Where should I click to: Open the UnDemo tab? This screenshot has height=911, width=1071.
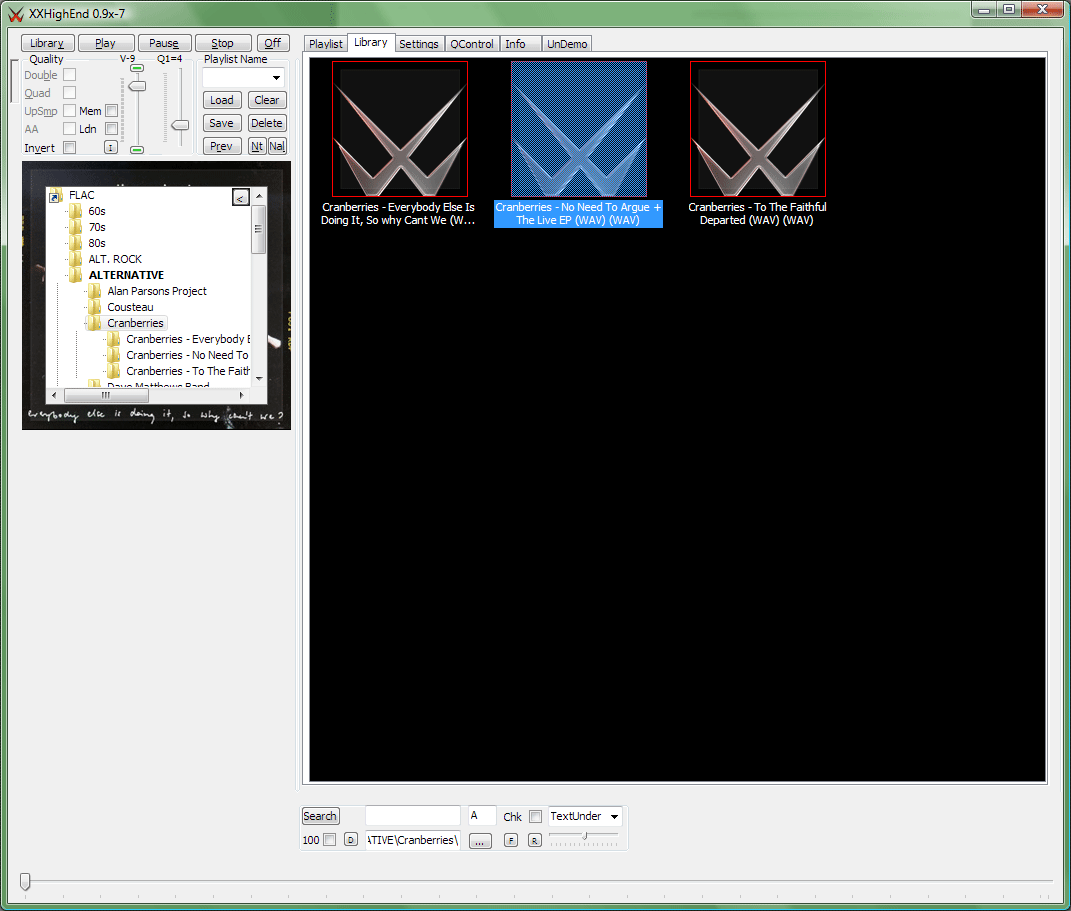pos(567,44)
